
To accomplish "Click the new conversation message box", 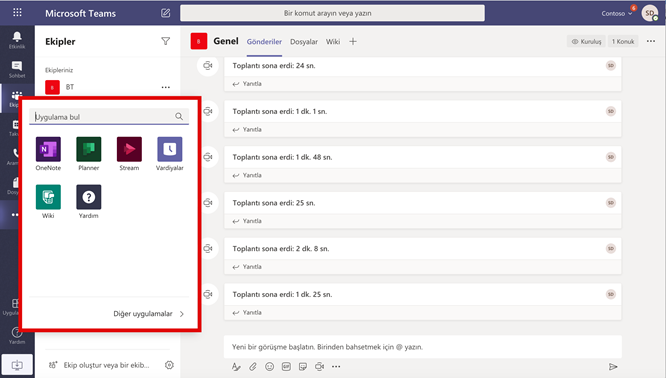I will click(x=423, y=347).
